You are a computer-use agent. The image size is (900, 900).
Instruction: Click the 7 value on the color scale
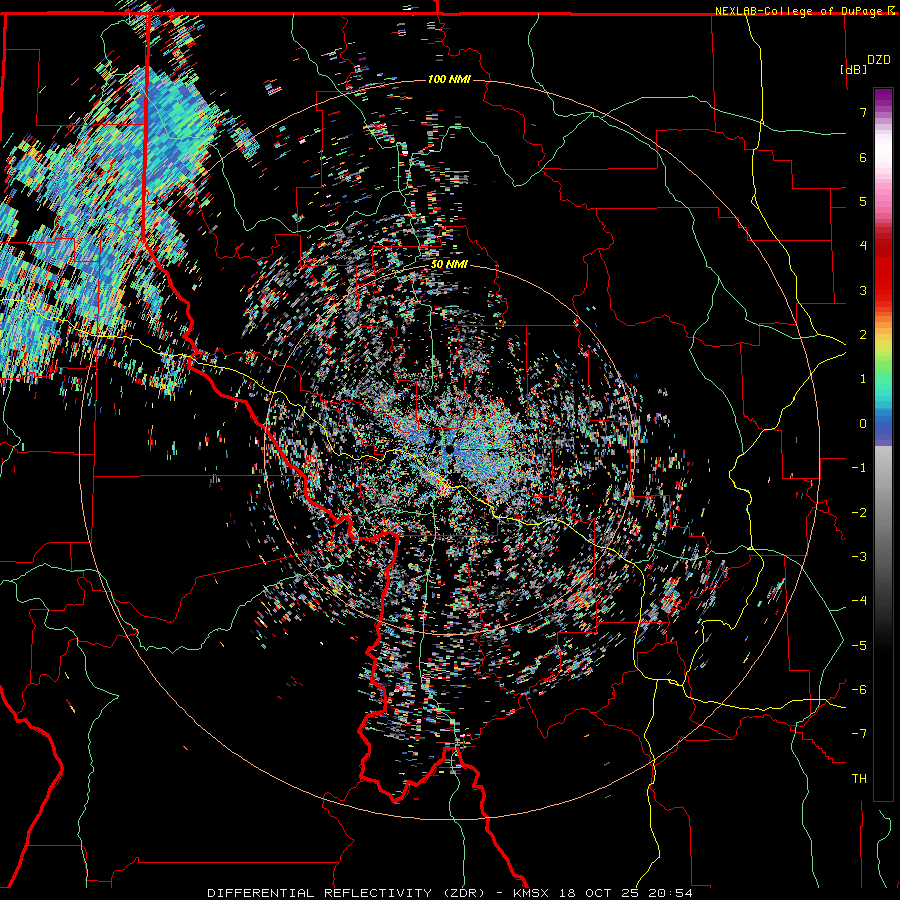[x=863, y=112]
